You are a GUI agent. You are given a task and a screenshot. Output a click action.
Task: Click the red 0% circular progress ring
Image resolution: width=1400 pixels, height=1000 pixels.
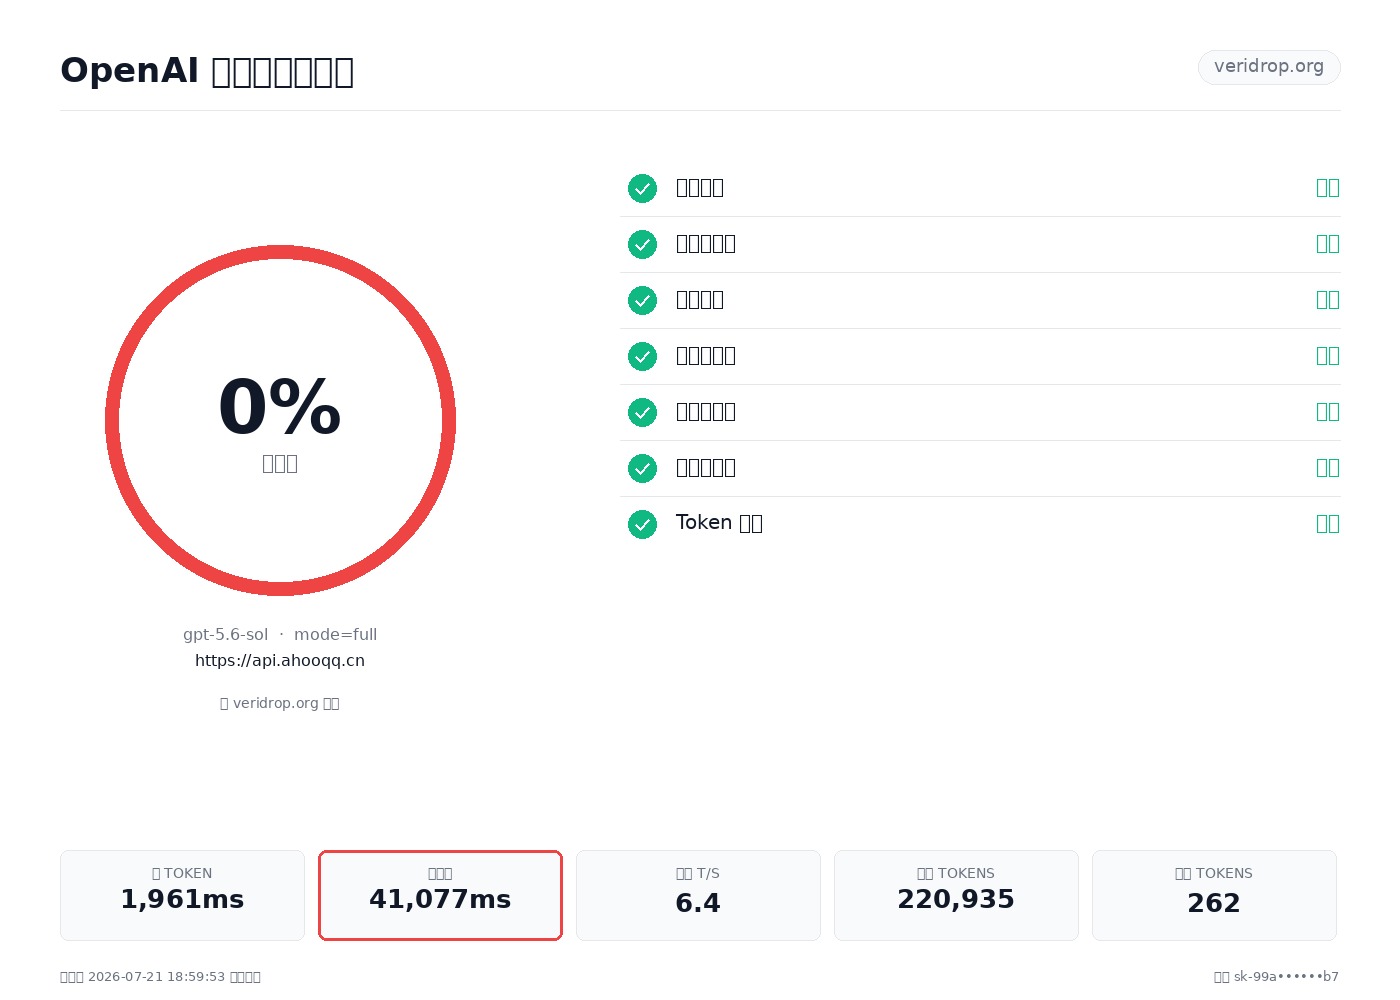(280, 420)
